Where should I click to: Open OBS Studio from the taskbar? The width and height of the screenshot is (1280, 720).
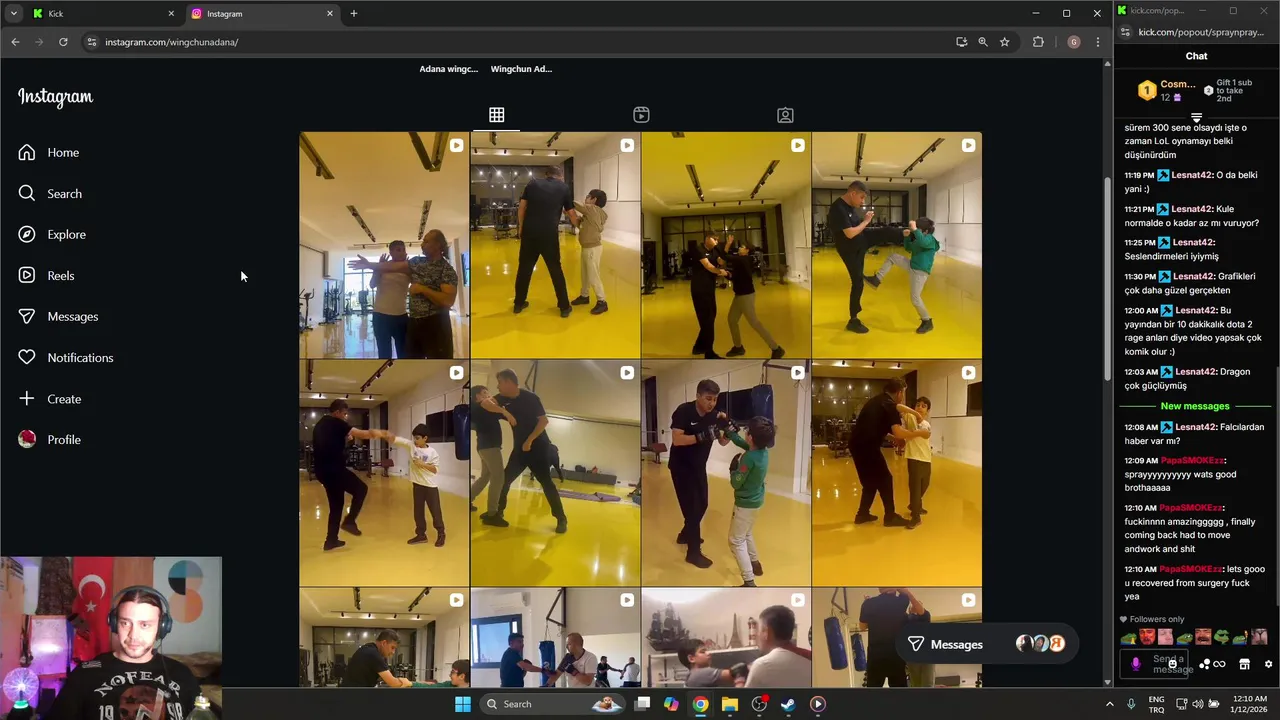coord(759,704)
